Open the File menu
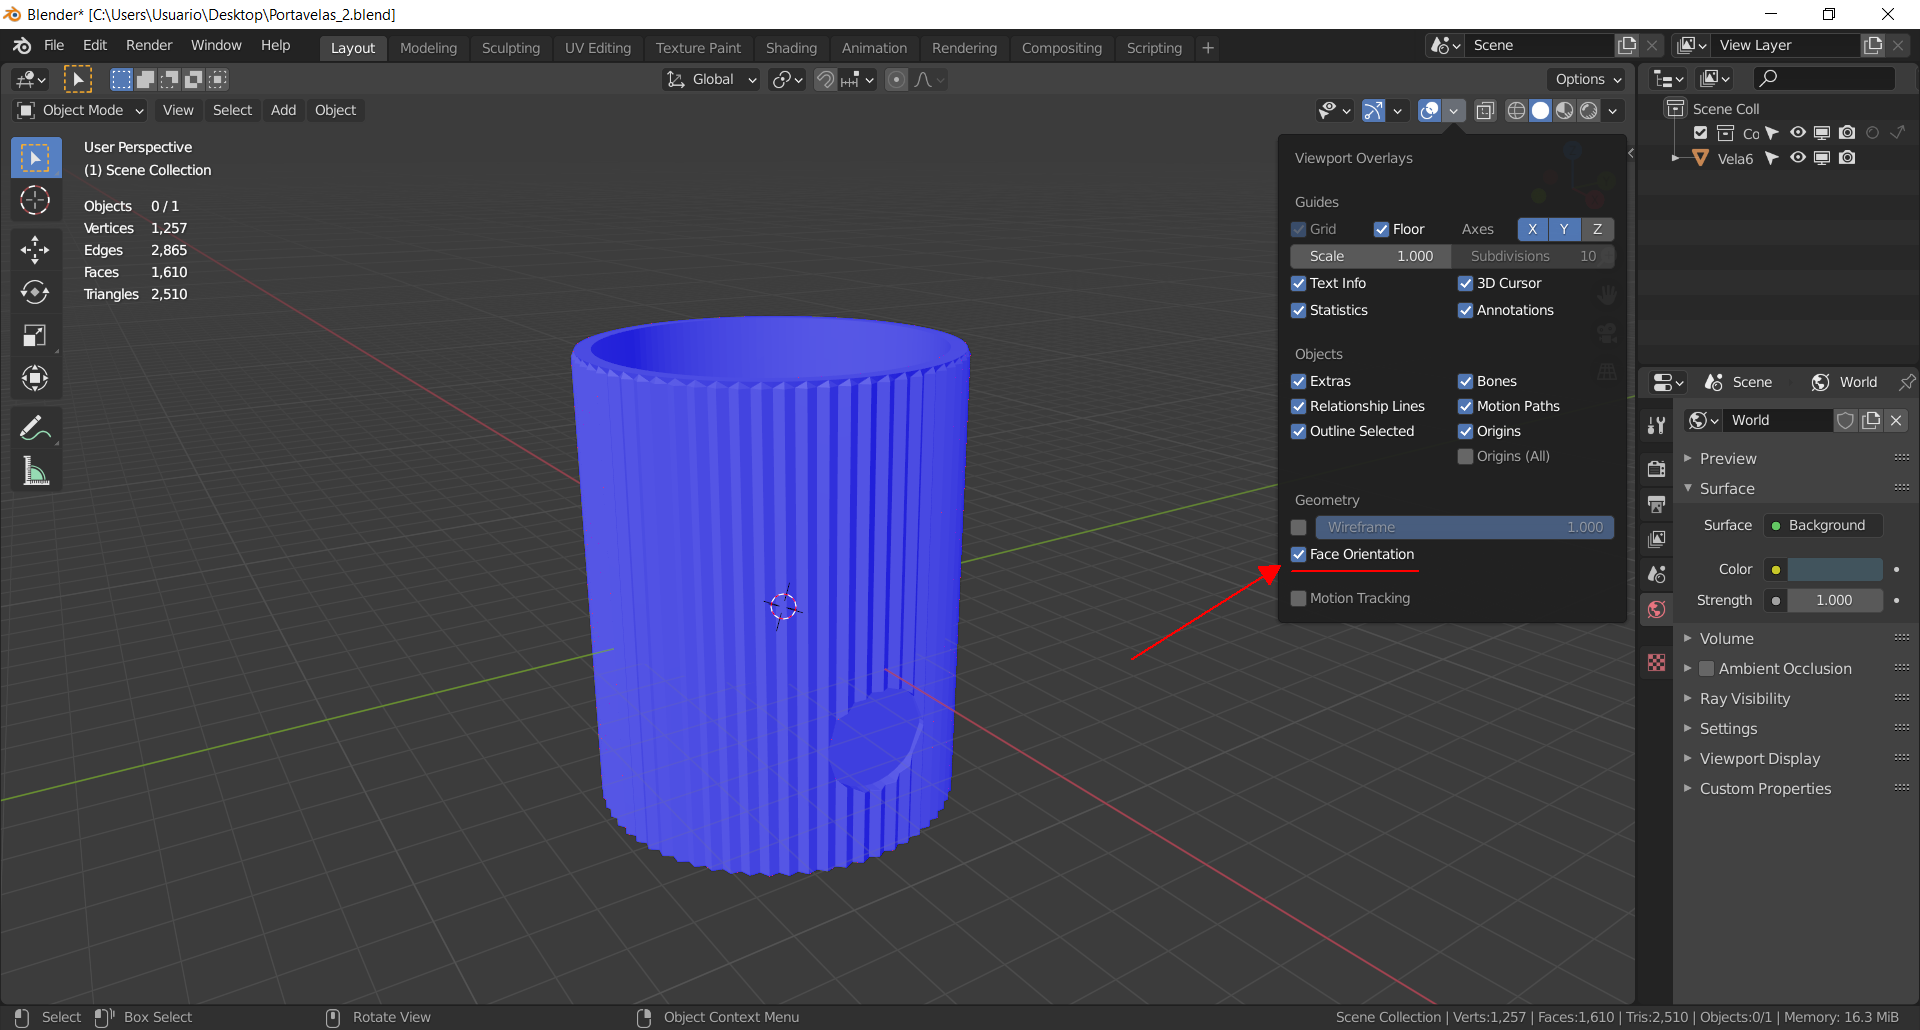This screenshot has height=1030, width=1920. [54, 45]
